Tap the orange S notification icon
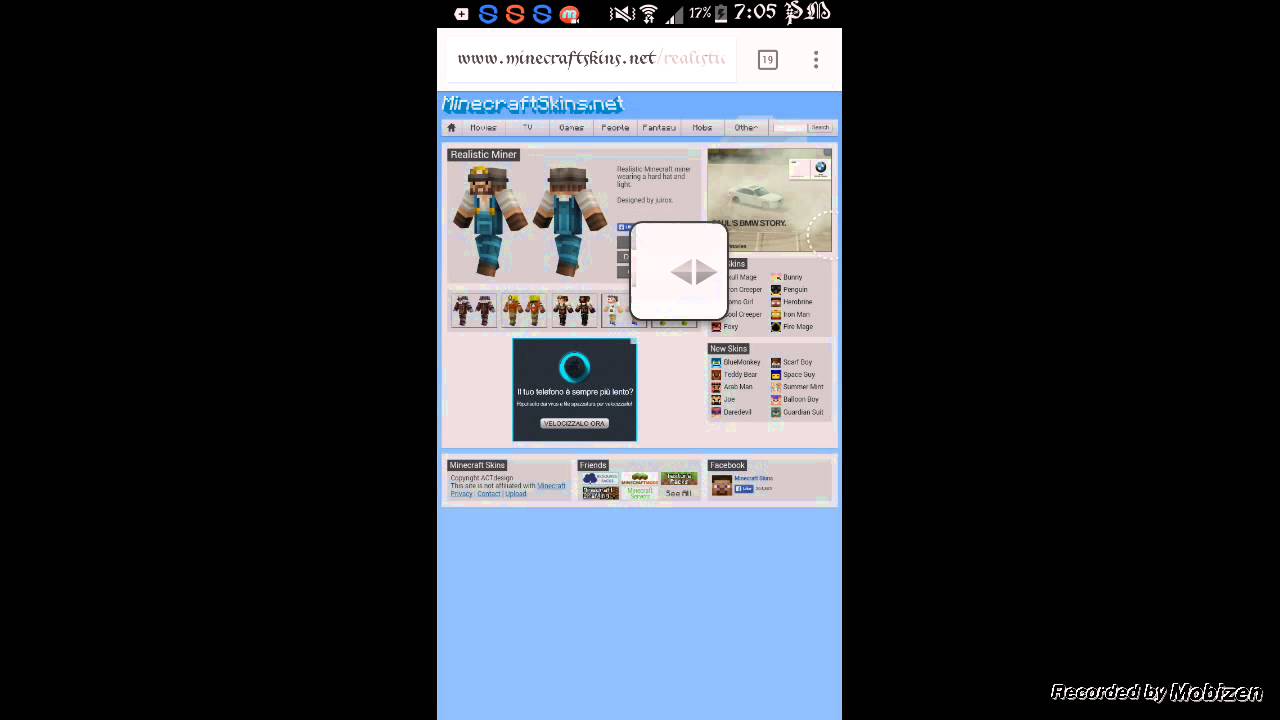 pos(515,14)
